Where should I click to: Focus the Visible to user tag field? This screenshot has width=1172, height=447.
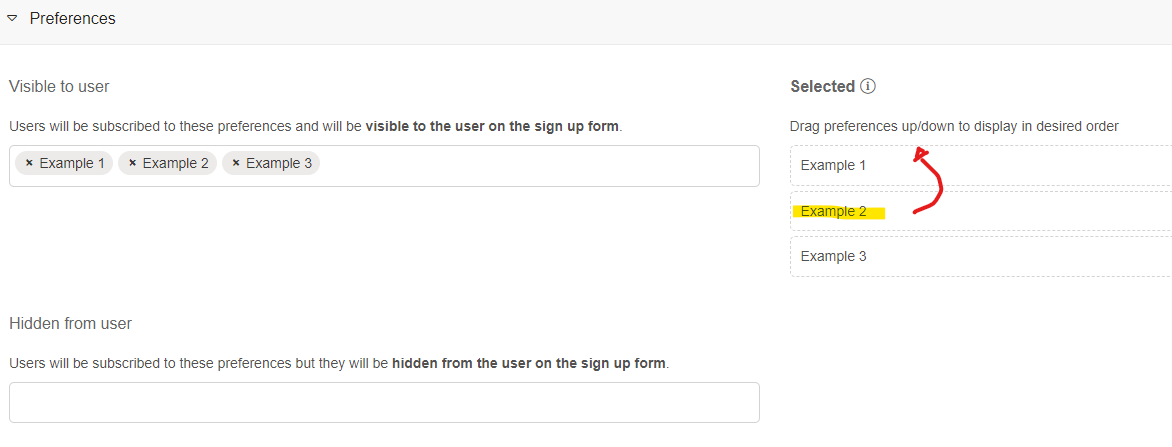(540, 166)
